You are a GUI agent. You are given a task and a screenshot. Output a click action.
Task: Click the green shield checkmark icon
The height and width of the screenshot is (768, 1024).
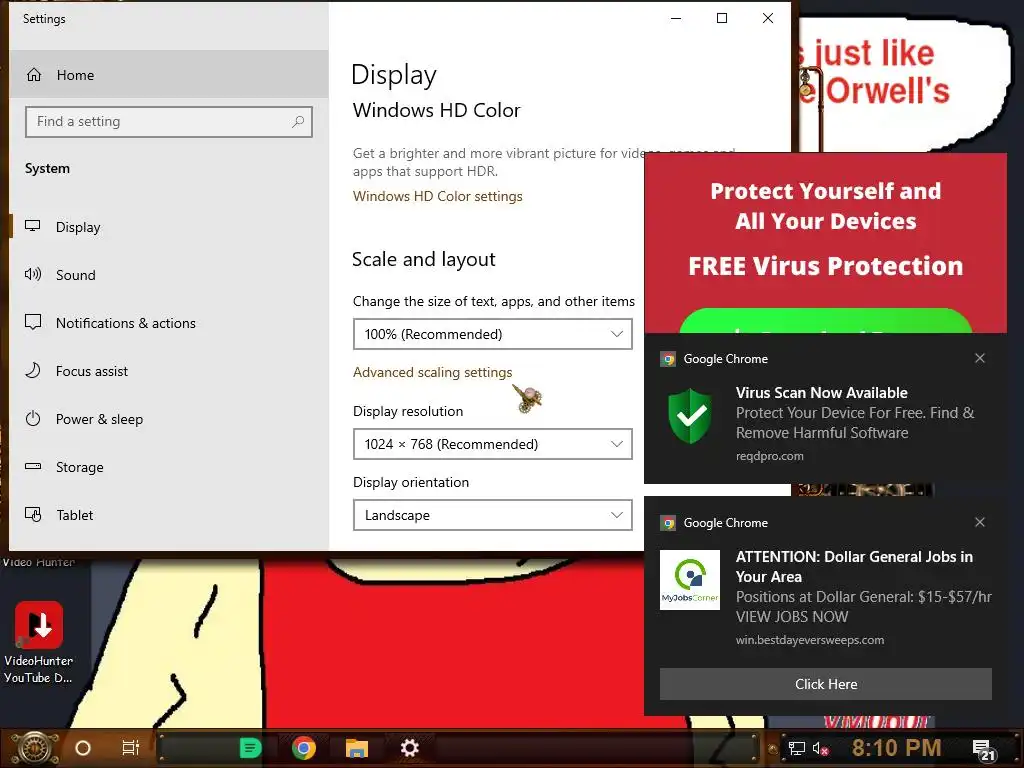tap(691, 415)
